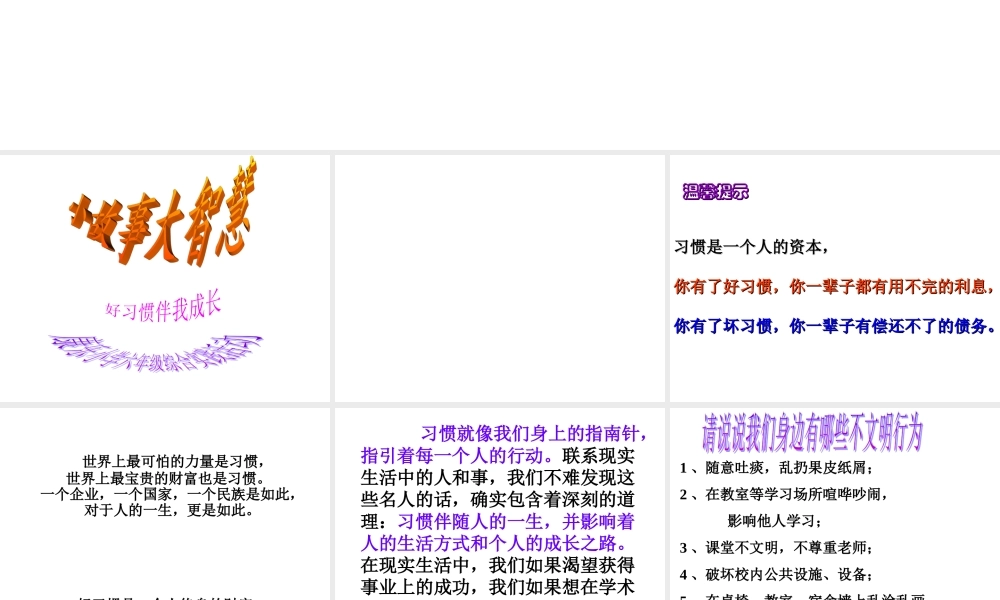Viewport: 1000px width, 600px height.
Task: Click red line 你有了好习惯，你一辈子都有用不完的利息
Action: pos(835,287)
